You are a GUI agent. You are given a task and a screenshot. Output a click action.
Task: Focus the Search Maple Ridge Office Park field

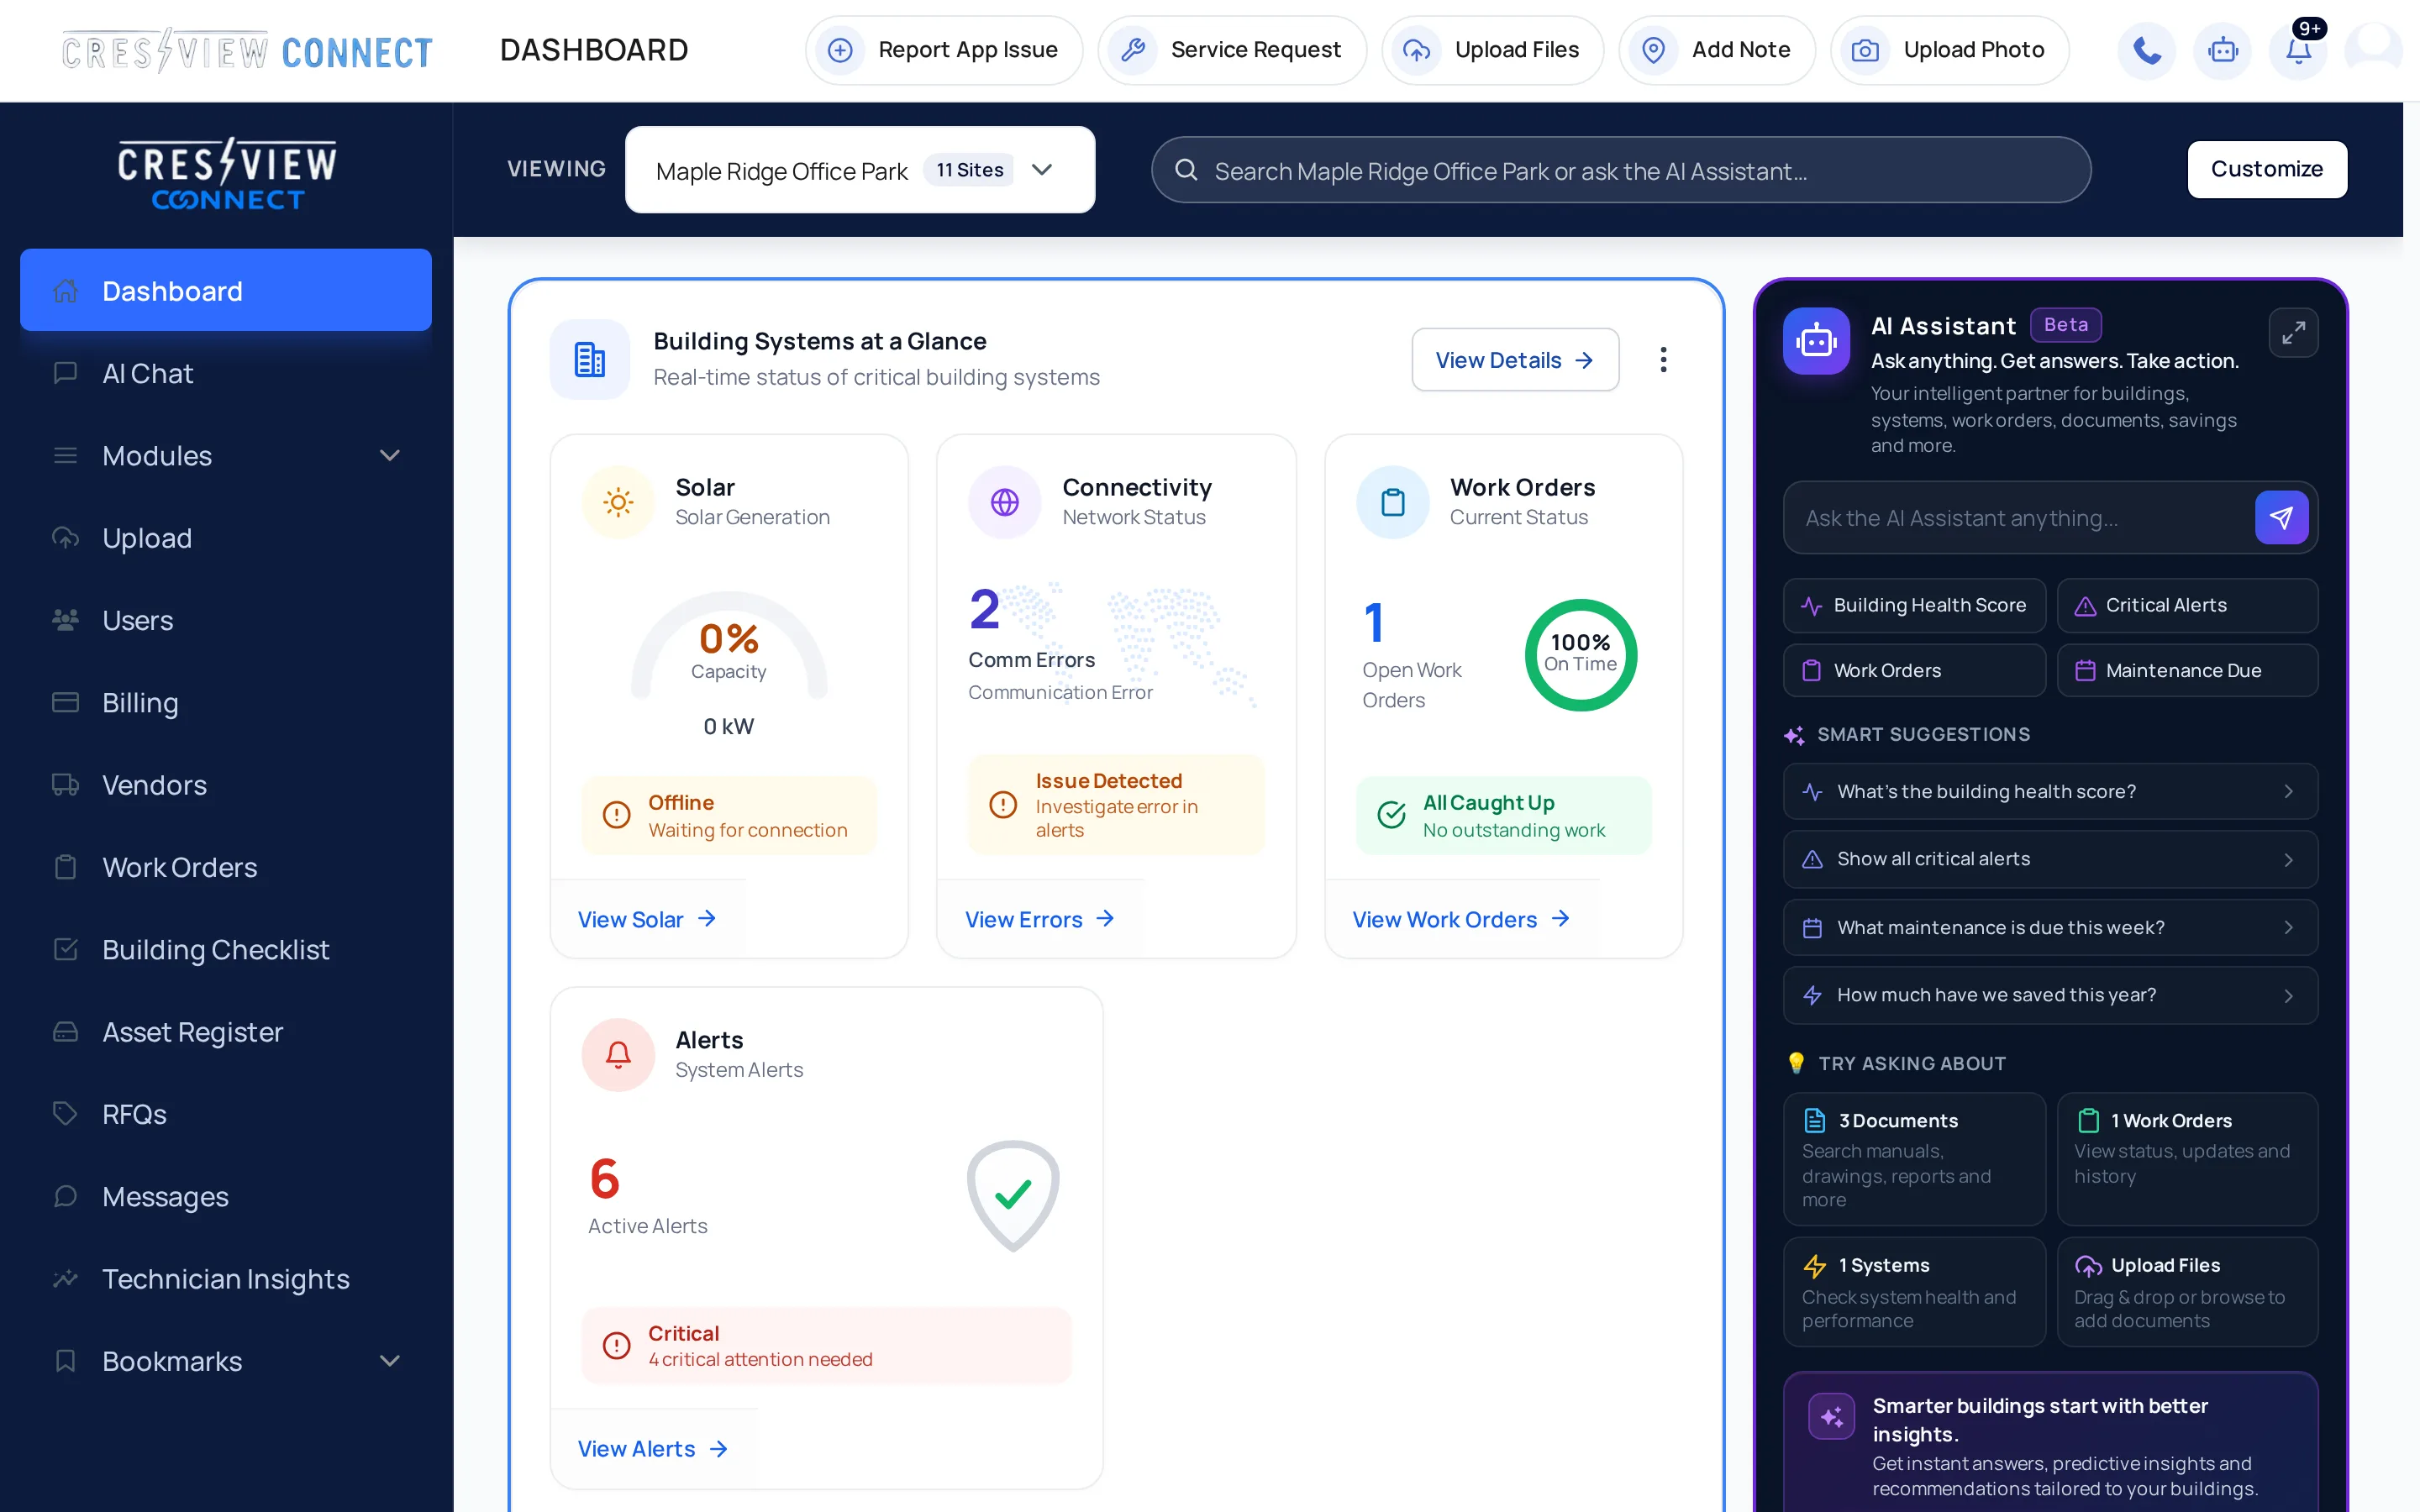tap(1621, 170)
